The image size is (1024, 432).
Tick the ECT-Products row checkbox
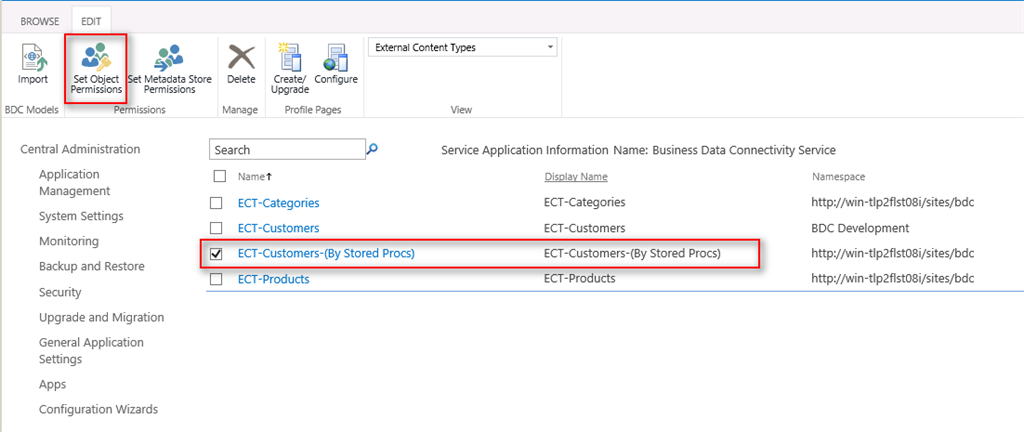217,279
